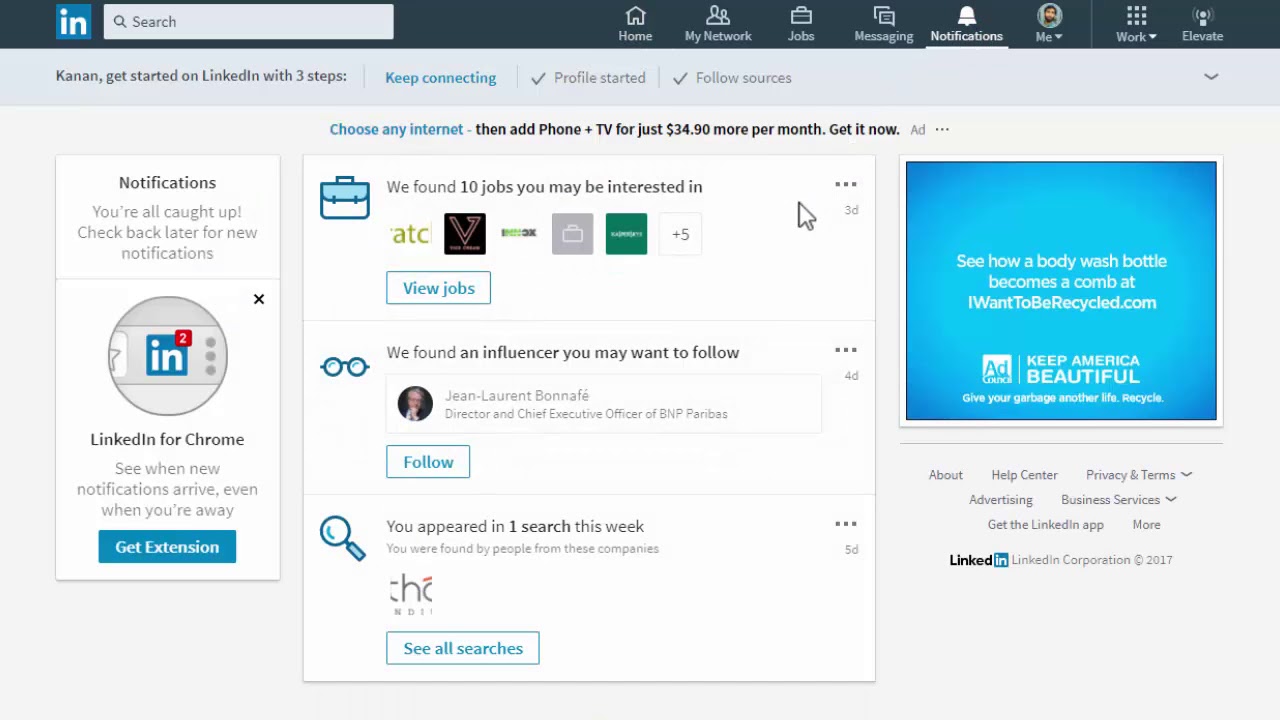Click 'You appeared in 1 search this week'

515,526
